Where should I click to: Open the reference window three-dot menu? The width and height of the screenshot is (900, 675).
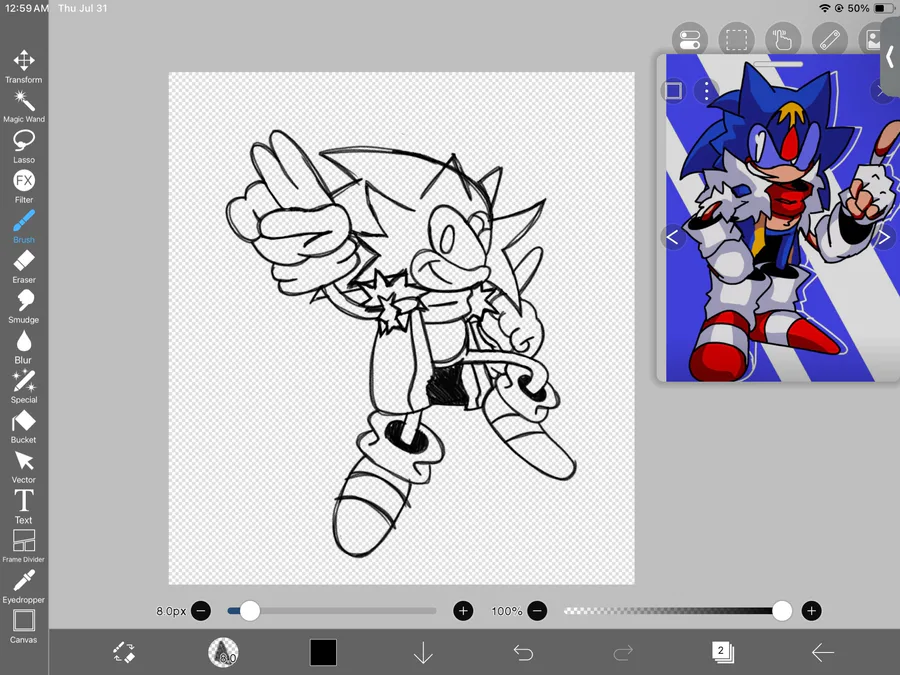point(707,91)
